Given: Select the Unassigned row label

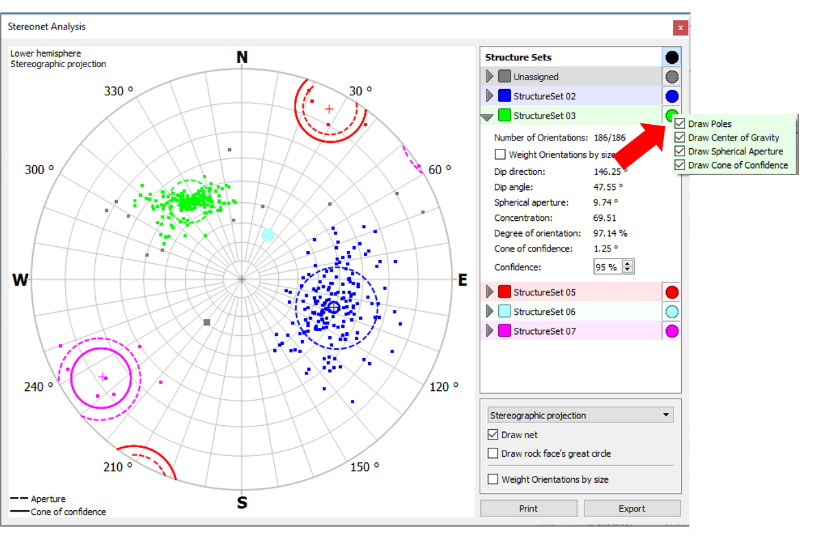Looking at the screenshot, I should point(536,77).
